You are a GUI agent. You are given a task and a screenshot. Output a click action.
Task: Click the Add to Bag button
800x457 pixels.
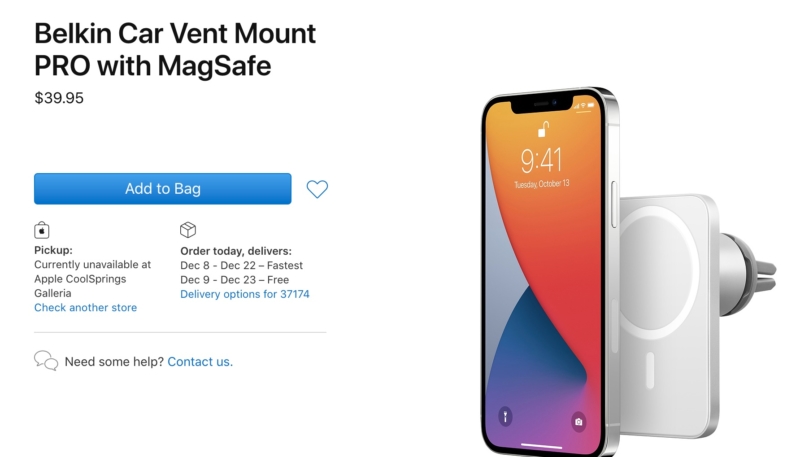coord(163,189)
